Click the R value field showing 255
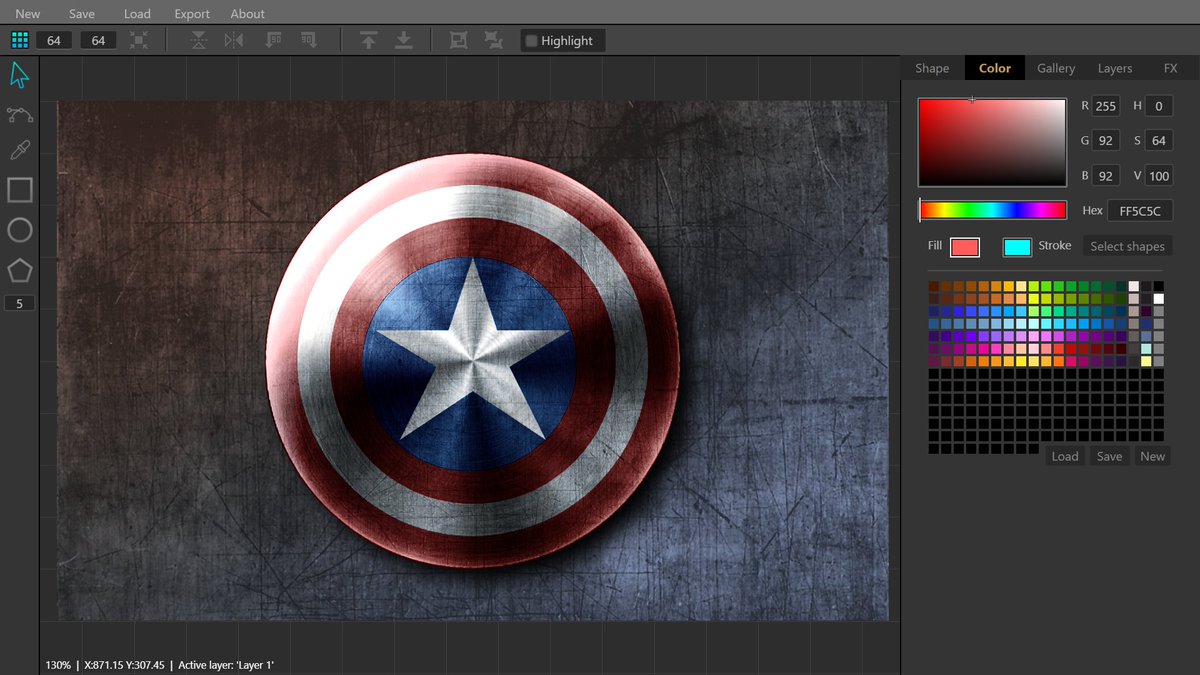 (1105, 106)
